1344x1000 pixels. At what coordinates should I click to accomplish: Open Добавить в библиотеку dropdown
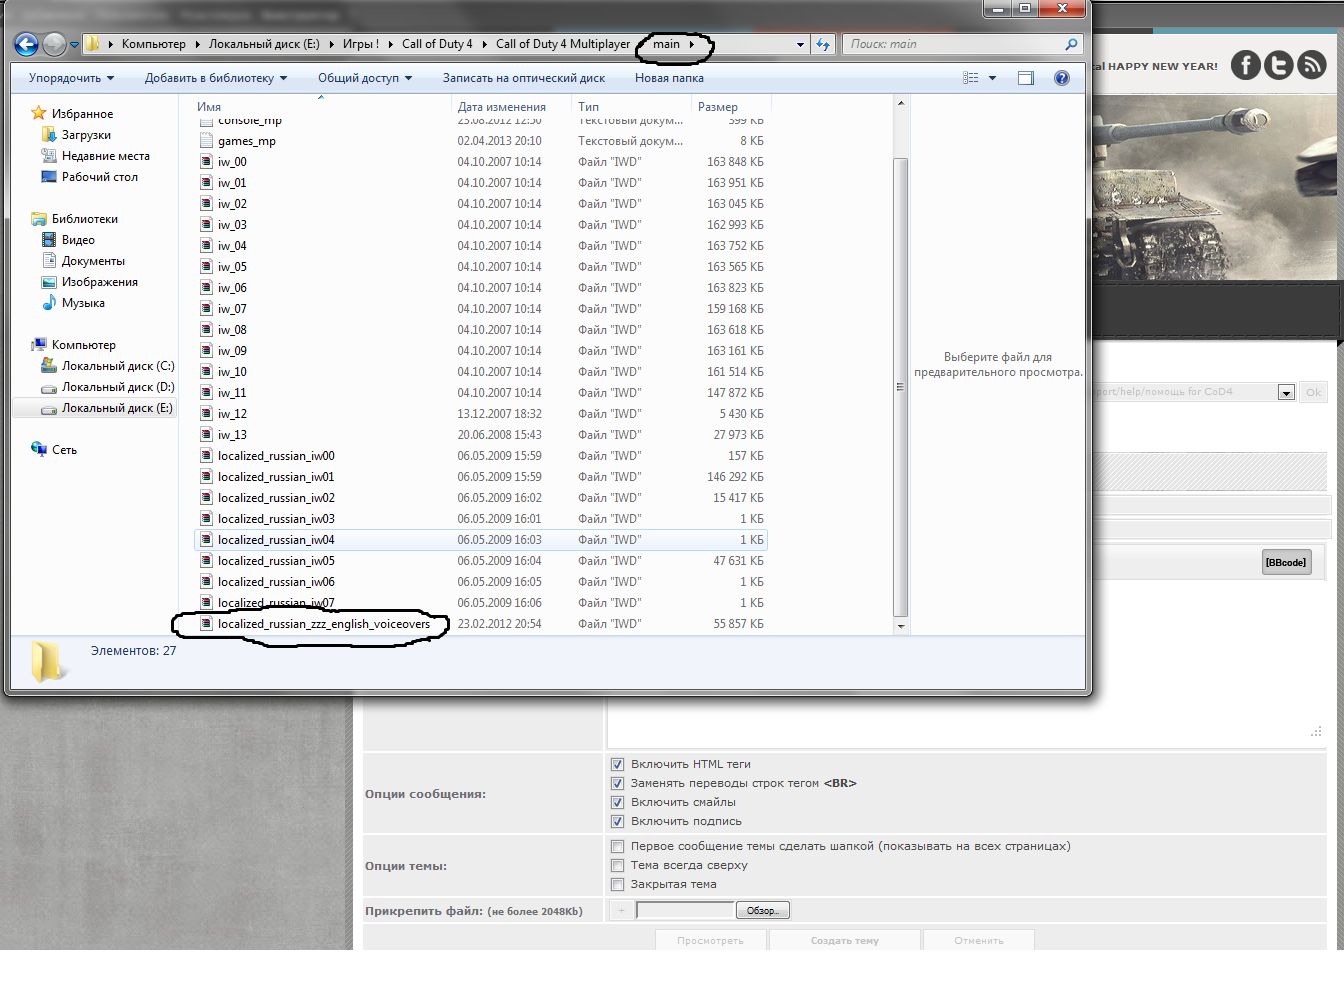tap(216, 78)
